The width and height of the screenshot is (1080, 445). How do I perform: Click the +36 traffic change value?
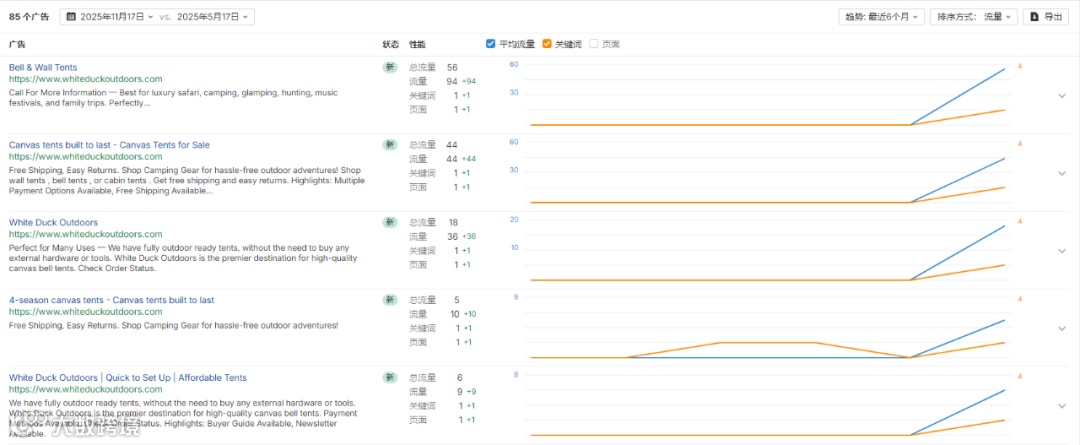pos(468,237)
